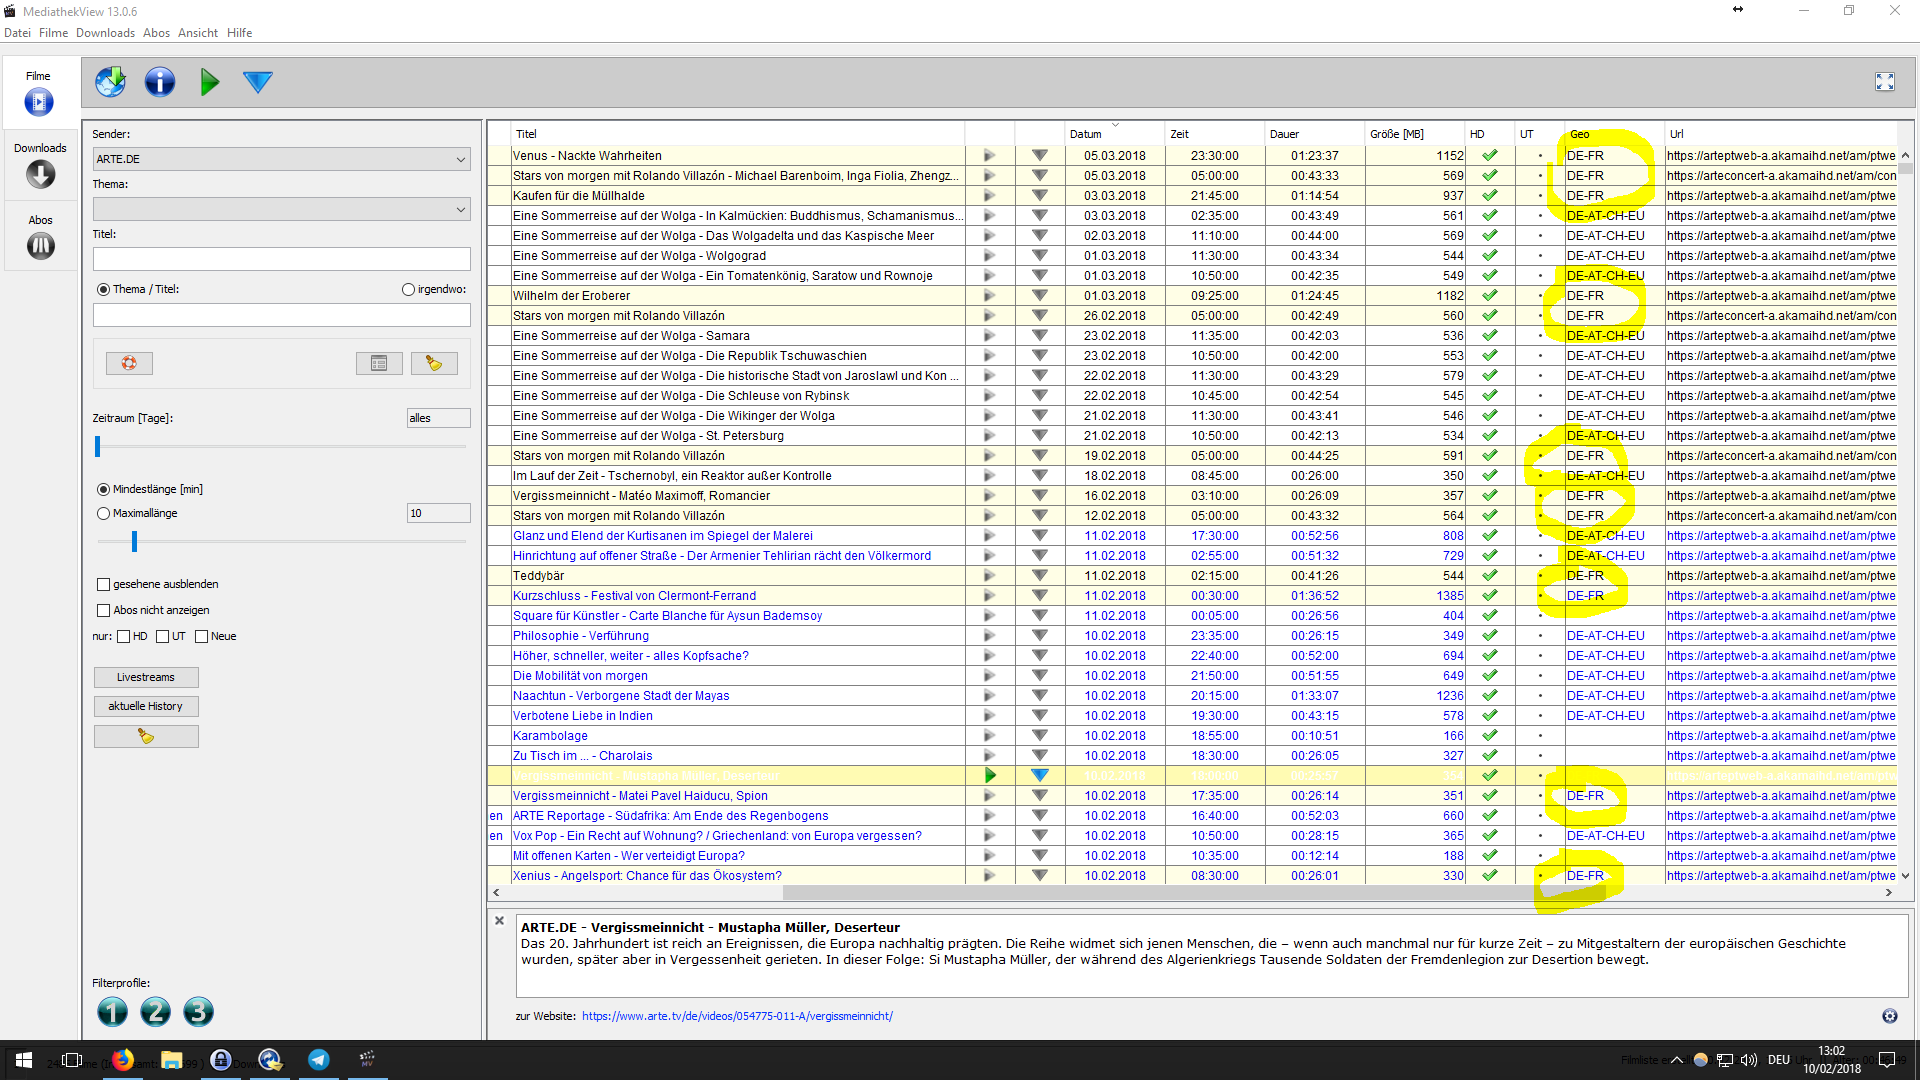Click the load film list globe icon
Viewport: 1920px width, 1080px height.
pyautogui.click(x=110, y=82)
